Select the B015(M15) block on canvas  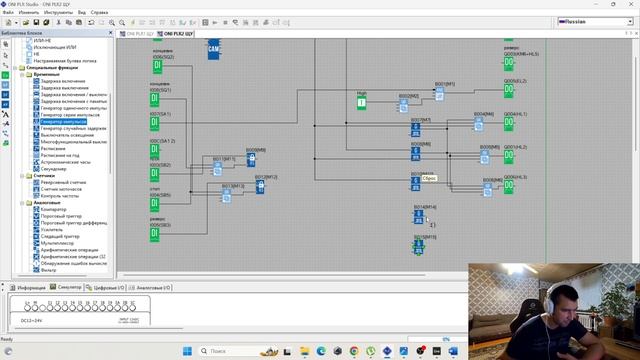419,247
